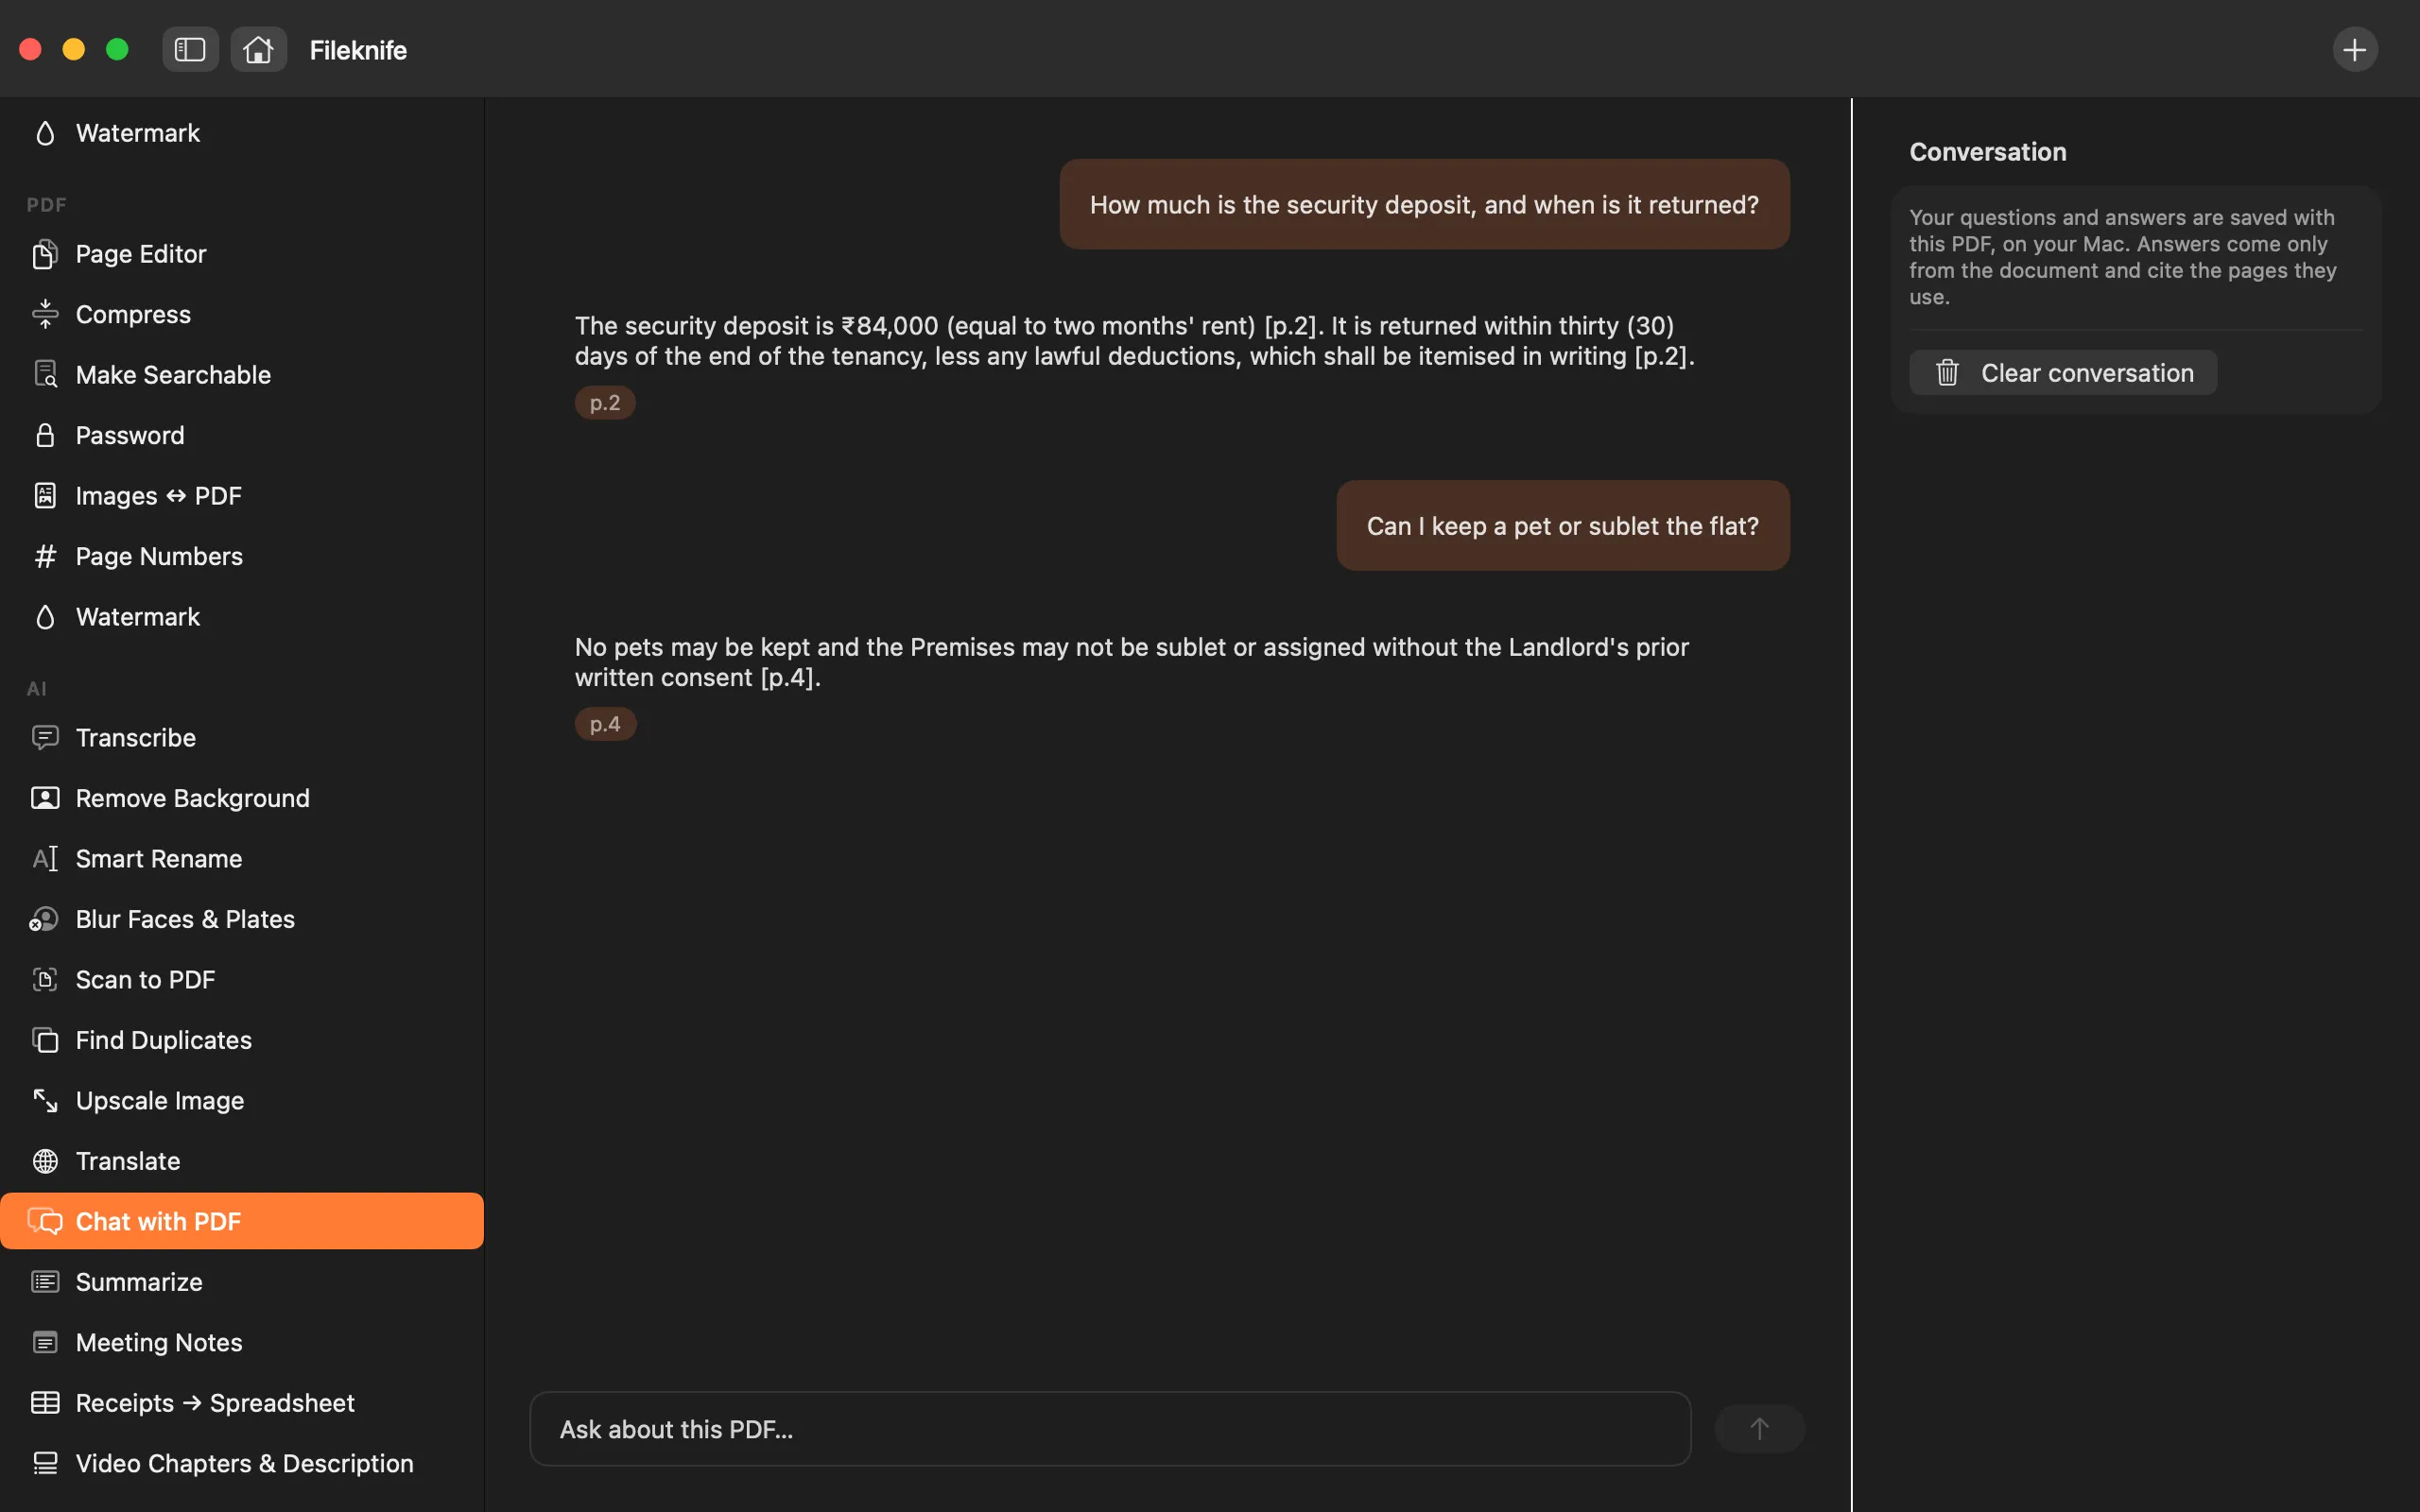Open Page Editor tool
Screen dimensions: 2420x1512
pyautogui.click(x=242, y=254)
